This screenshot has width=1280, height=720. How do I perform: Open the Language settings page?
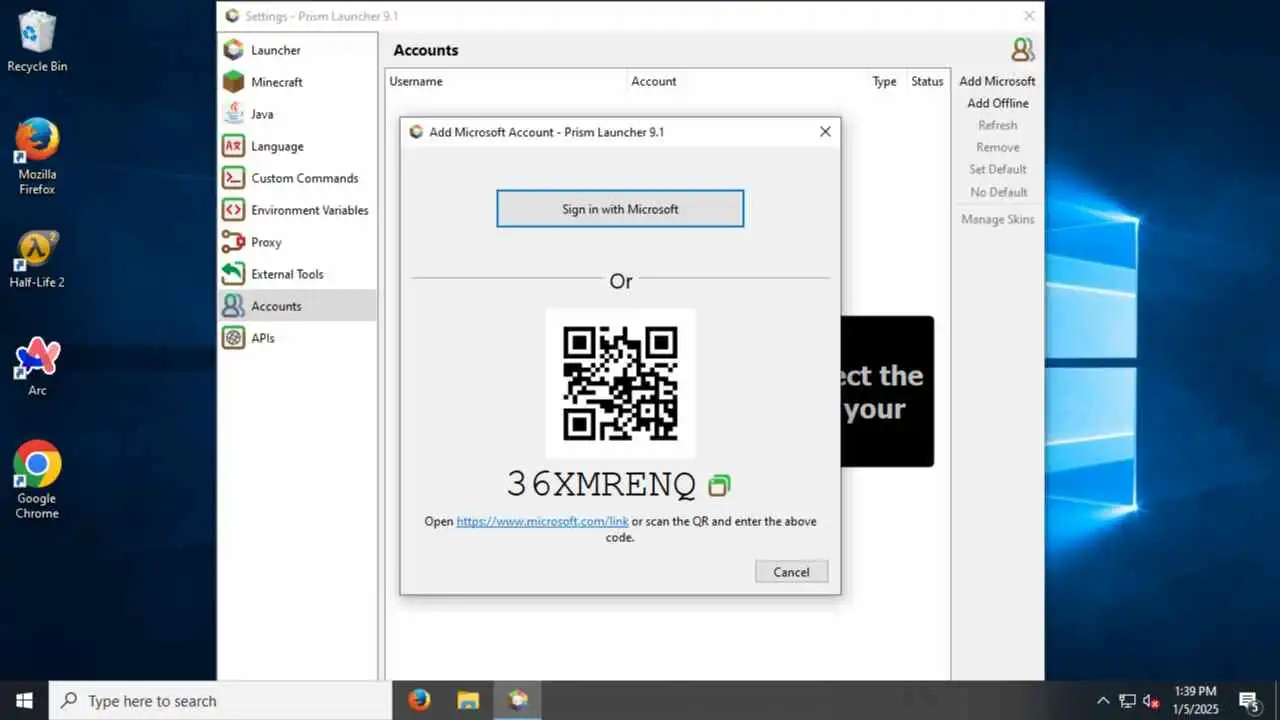tap(298, 146)
